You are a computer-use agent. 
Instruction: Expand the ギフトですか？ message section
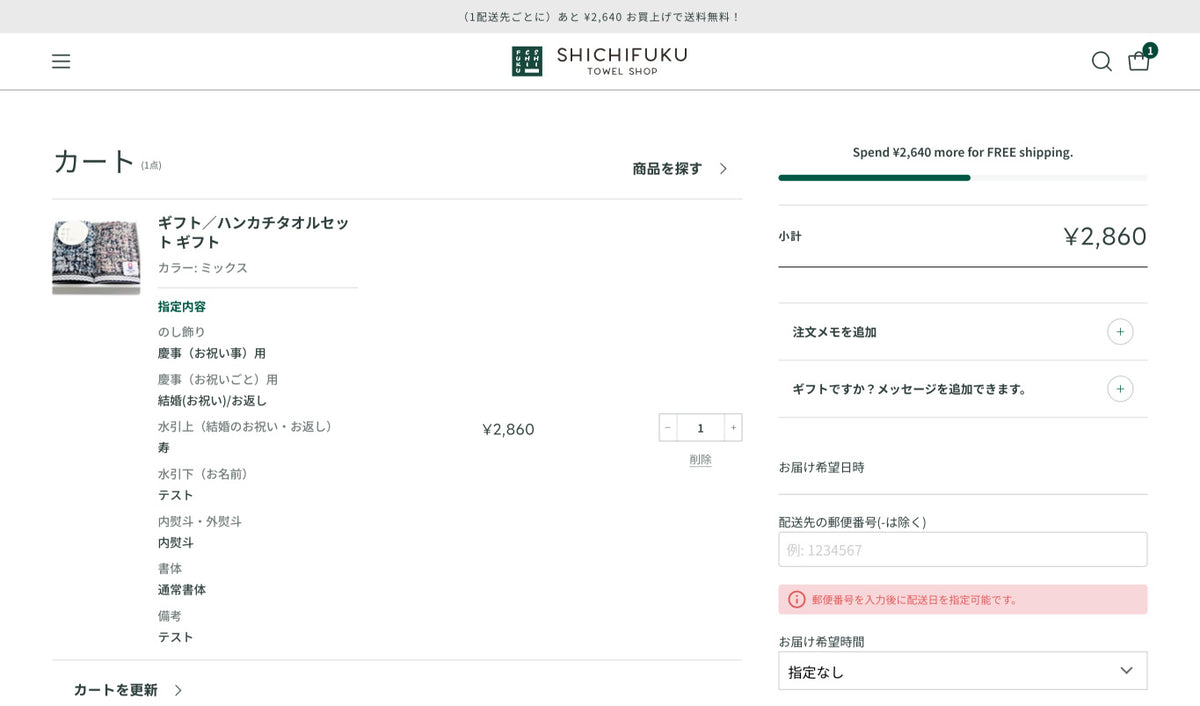coord(962,389)
